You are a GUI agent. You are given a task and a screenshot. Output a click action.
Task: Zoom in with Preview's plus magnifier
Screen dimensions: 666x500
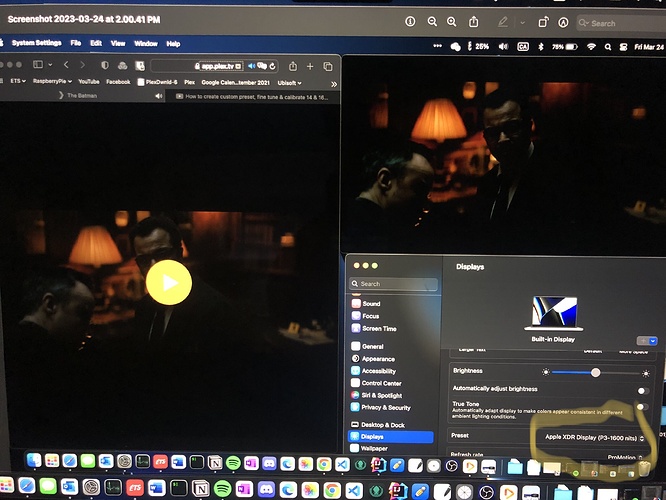pos(452,22)
